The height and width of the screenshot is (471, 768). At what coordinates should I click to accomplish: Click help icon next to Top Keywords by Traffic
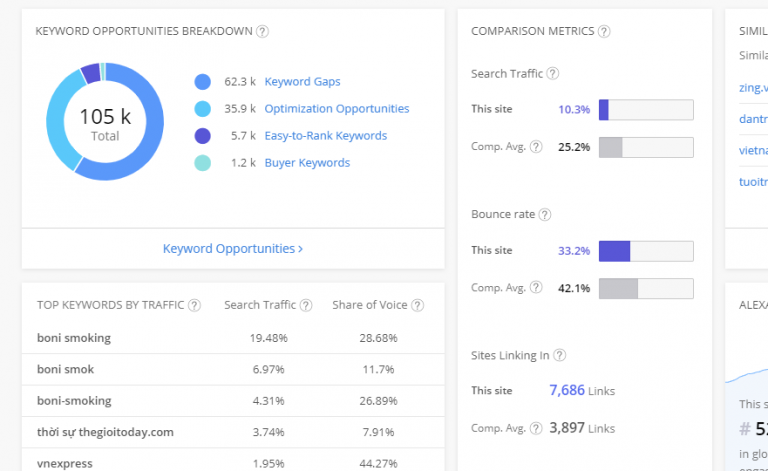pyautogui.click(x=194, y=305)
